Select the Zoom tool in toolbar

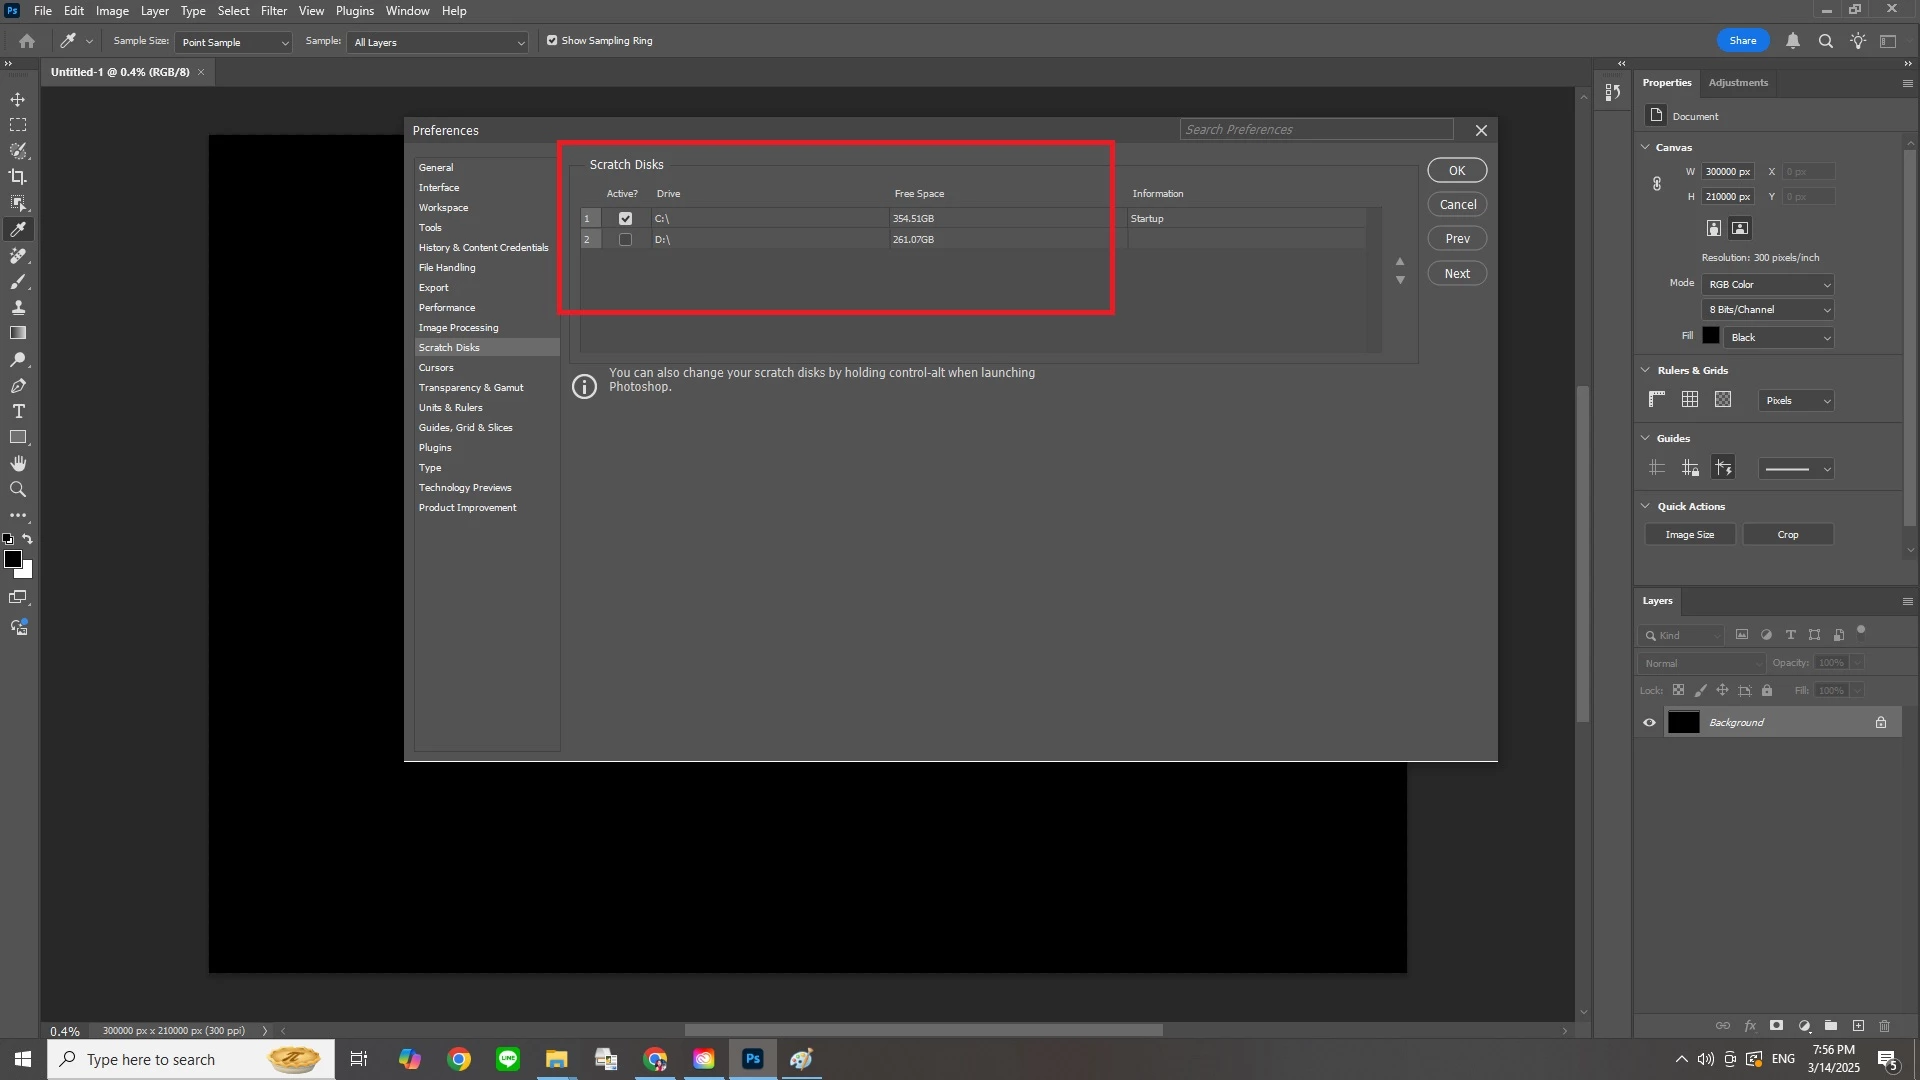pyautogui.click(x=18, y=490)
